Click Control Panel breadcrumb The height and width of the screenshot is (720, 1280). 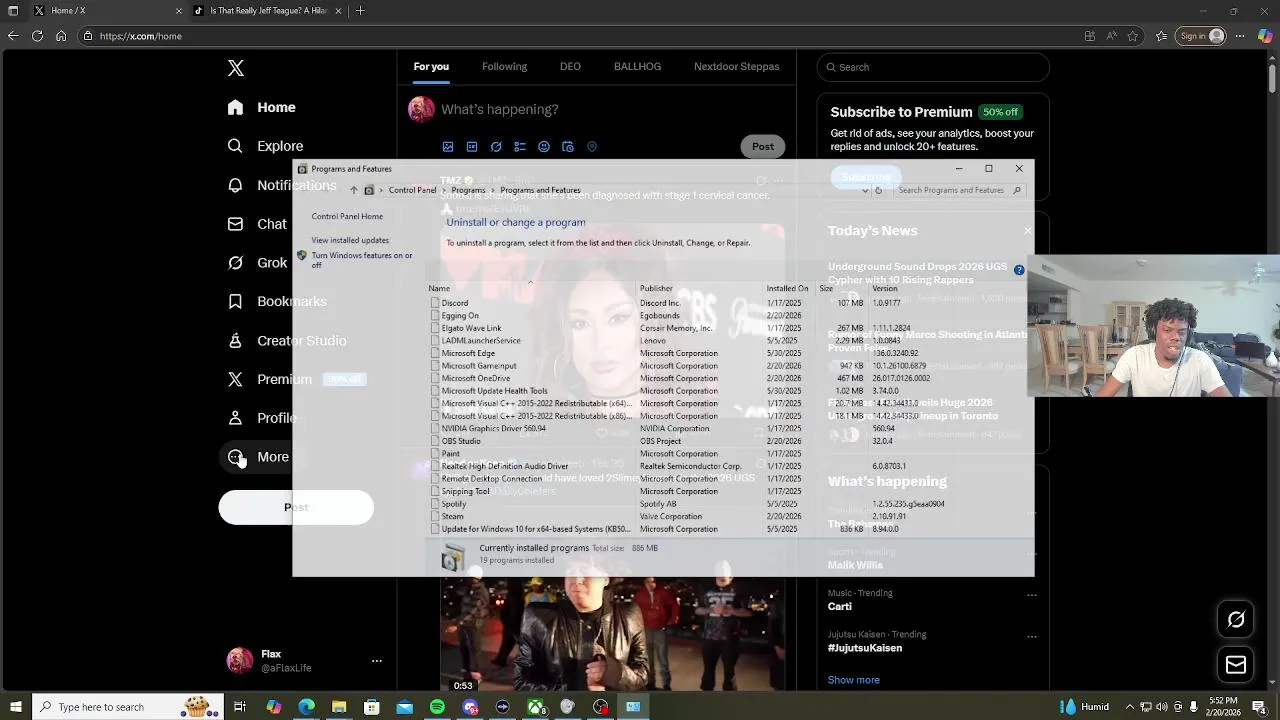click(x=412, y=190)
